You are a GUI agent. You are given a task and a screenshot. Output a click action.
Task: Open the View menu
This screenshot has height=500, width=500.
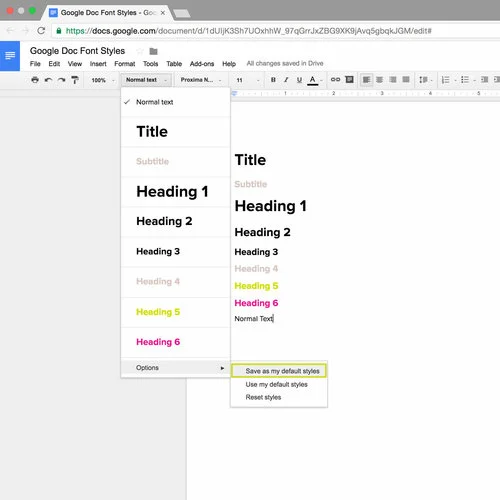point(75,64)
